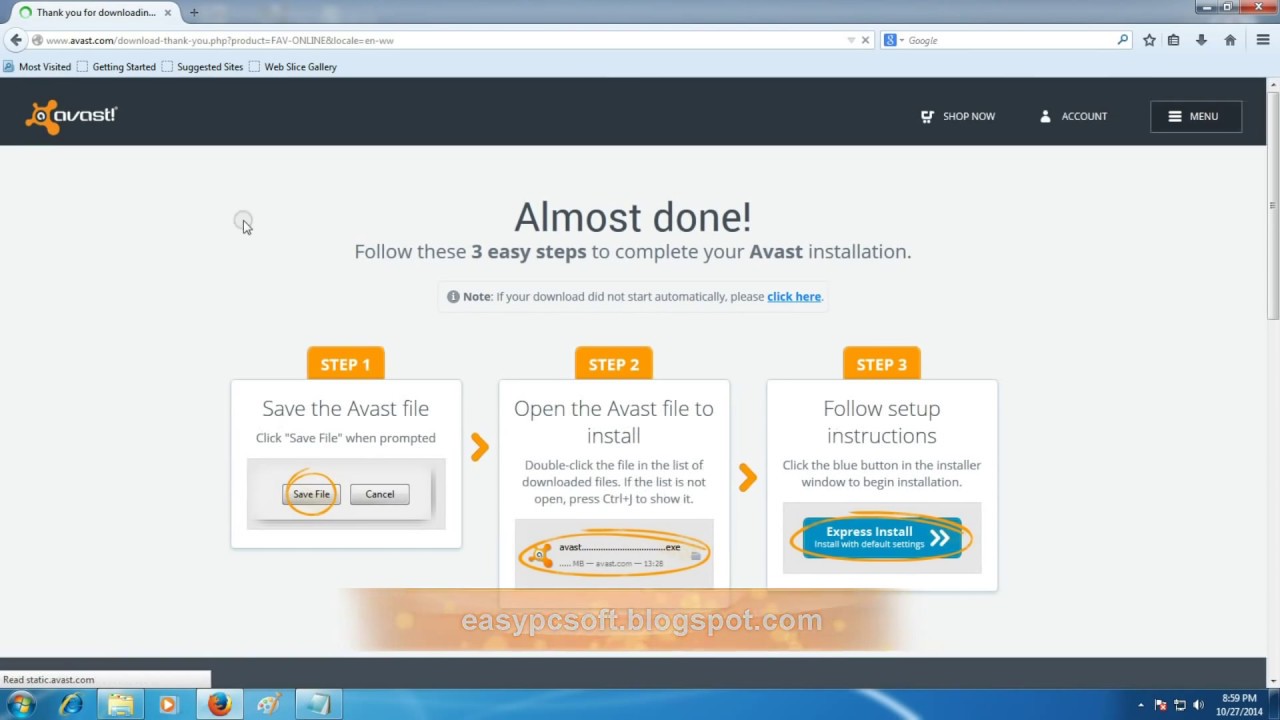This screenshot has width=1280, height=720.
Task: Open the SHOP NOW cart link
Action: [958, 116]
